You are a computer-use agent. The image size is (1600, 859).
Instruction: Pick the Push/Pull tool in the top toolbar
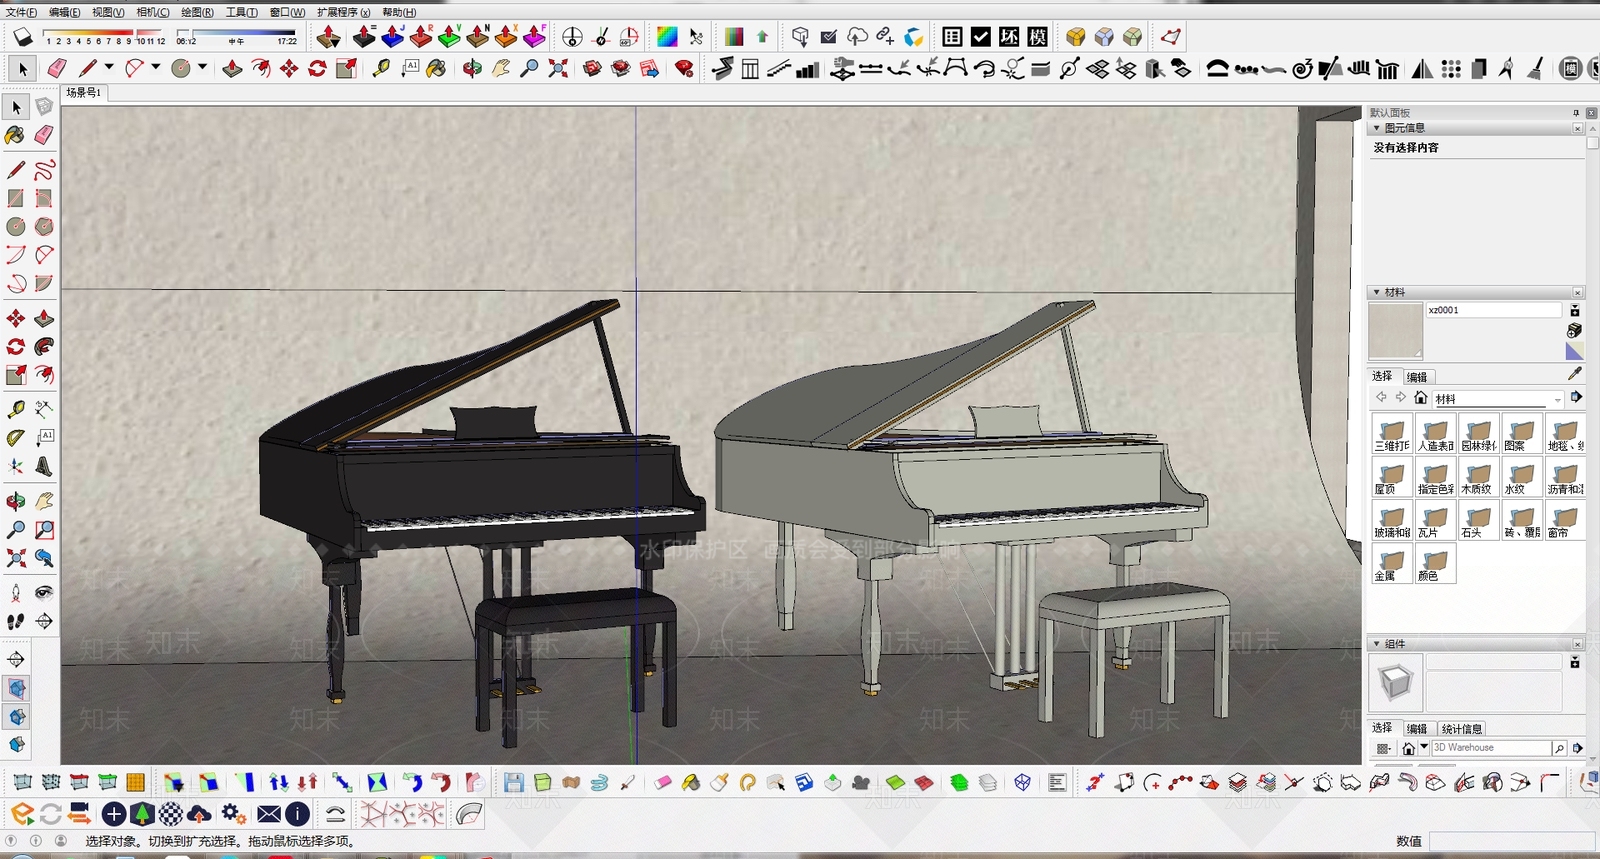(x=232, y=68)
